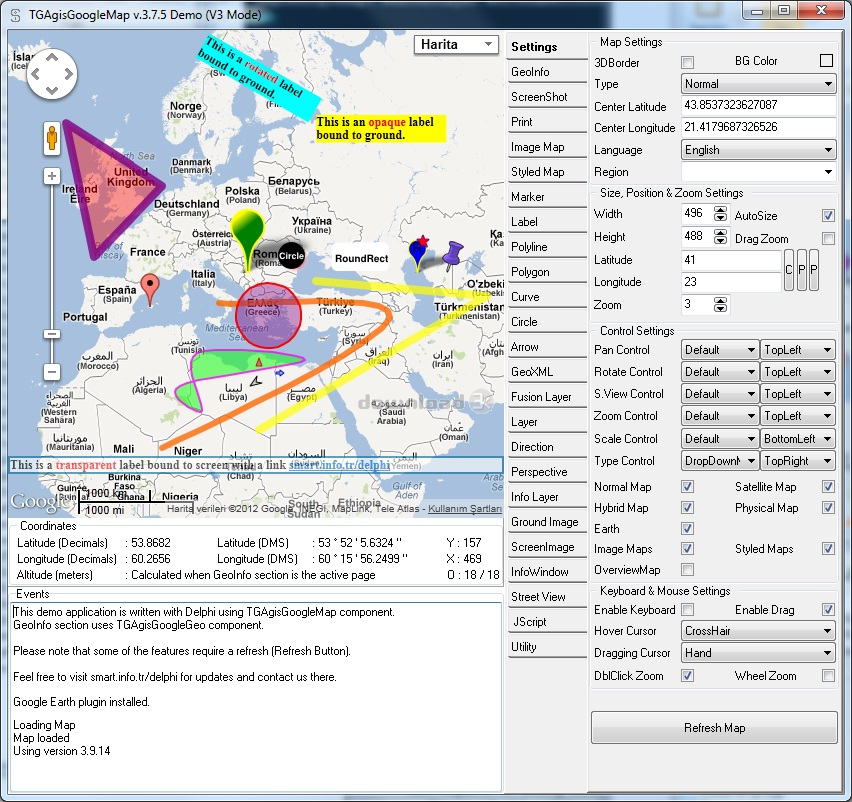Click the large green balloon marker
This screenshot has width=852, height=802.
[248, 239]
